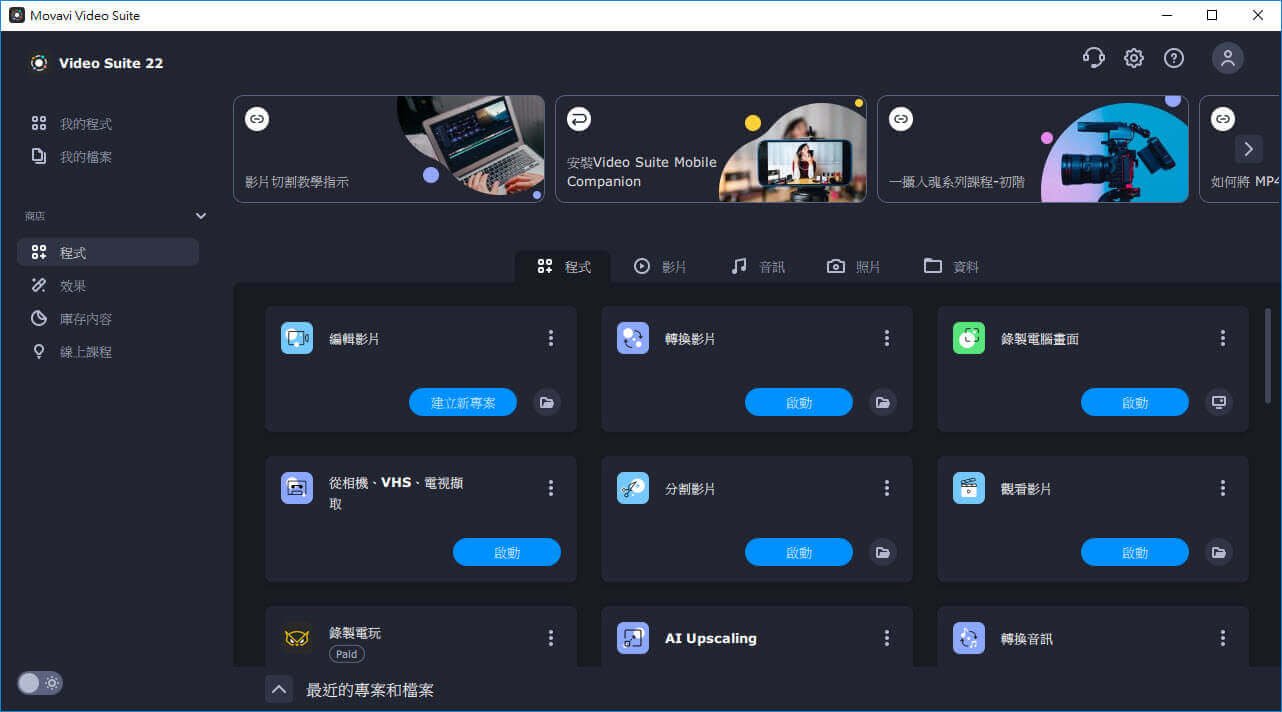Click the Video Suite 22 logo icon
The width and height of the screenshot is (1282, 712).
click(x=38, y=63)
